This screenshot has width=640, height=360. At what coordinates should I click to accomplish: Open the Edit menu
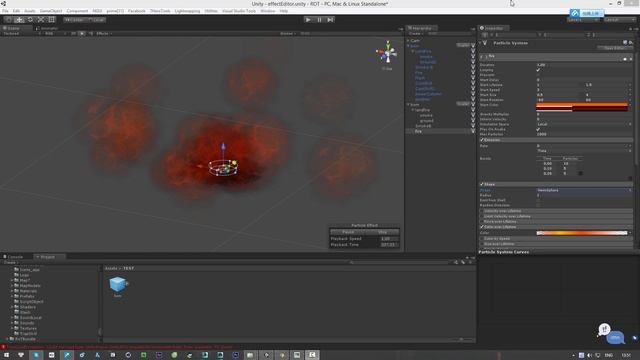[16, 11]
